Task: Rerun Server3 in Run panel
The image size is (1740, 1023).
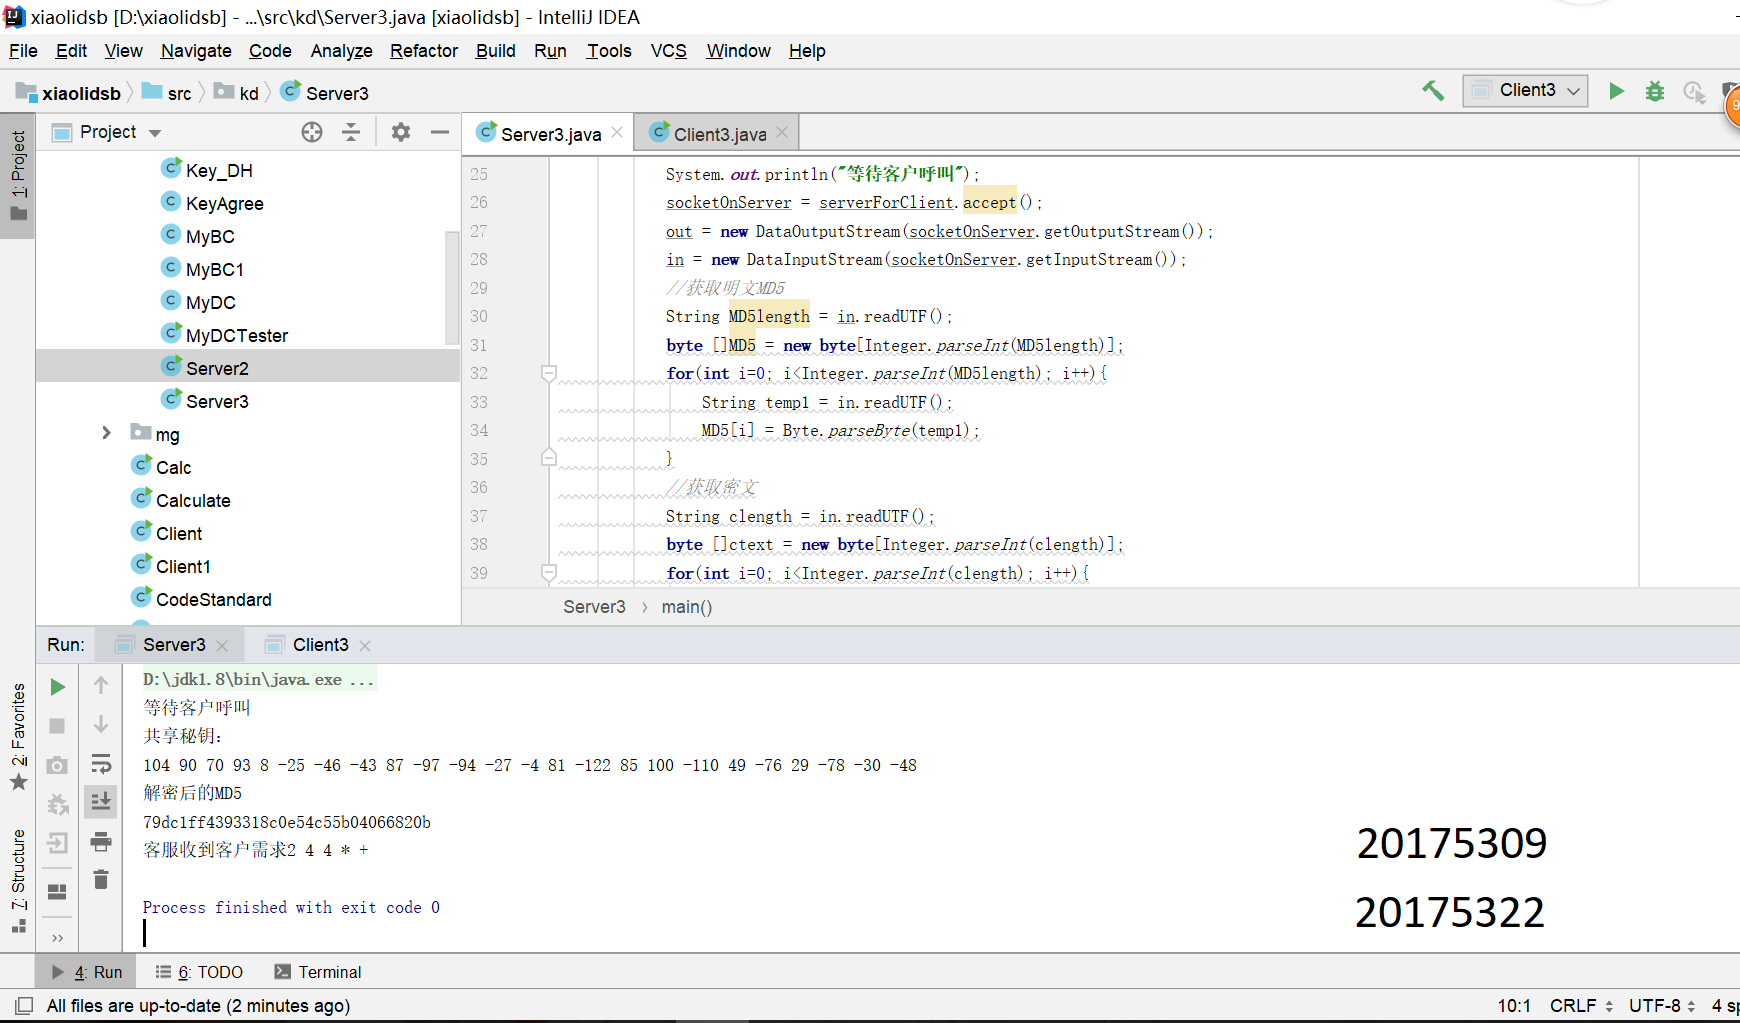Action: coord(57,687)
